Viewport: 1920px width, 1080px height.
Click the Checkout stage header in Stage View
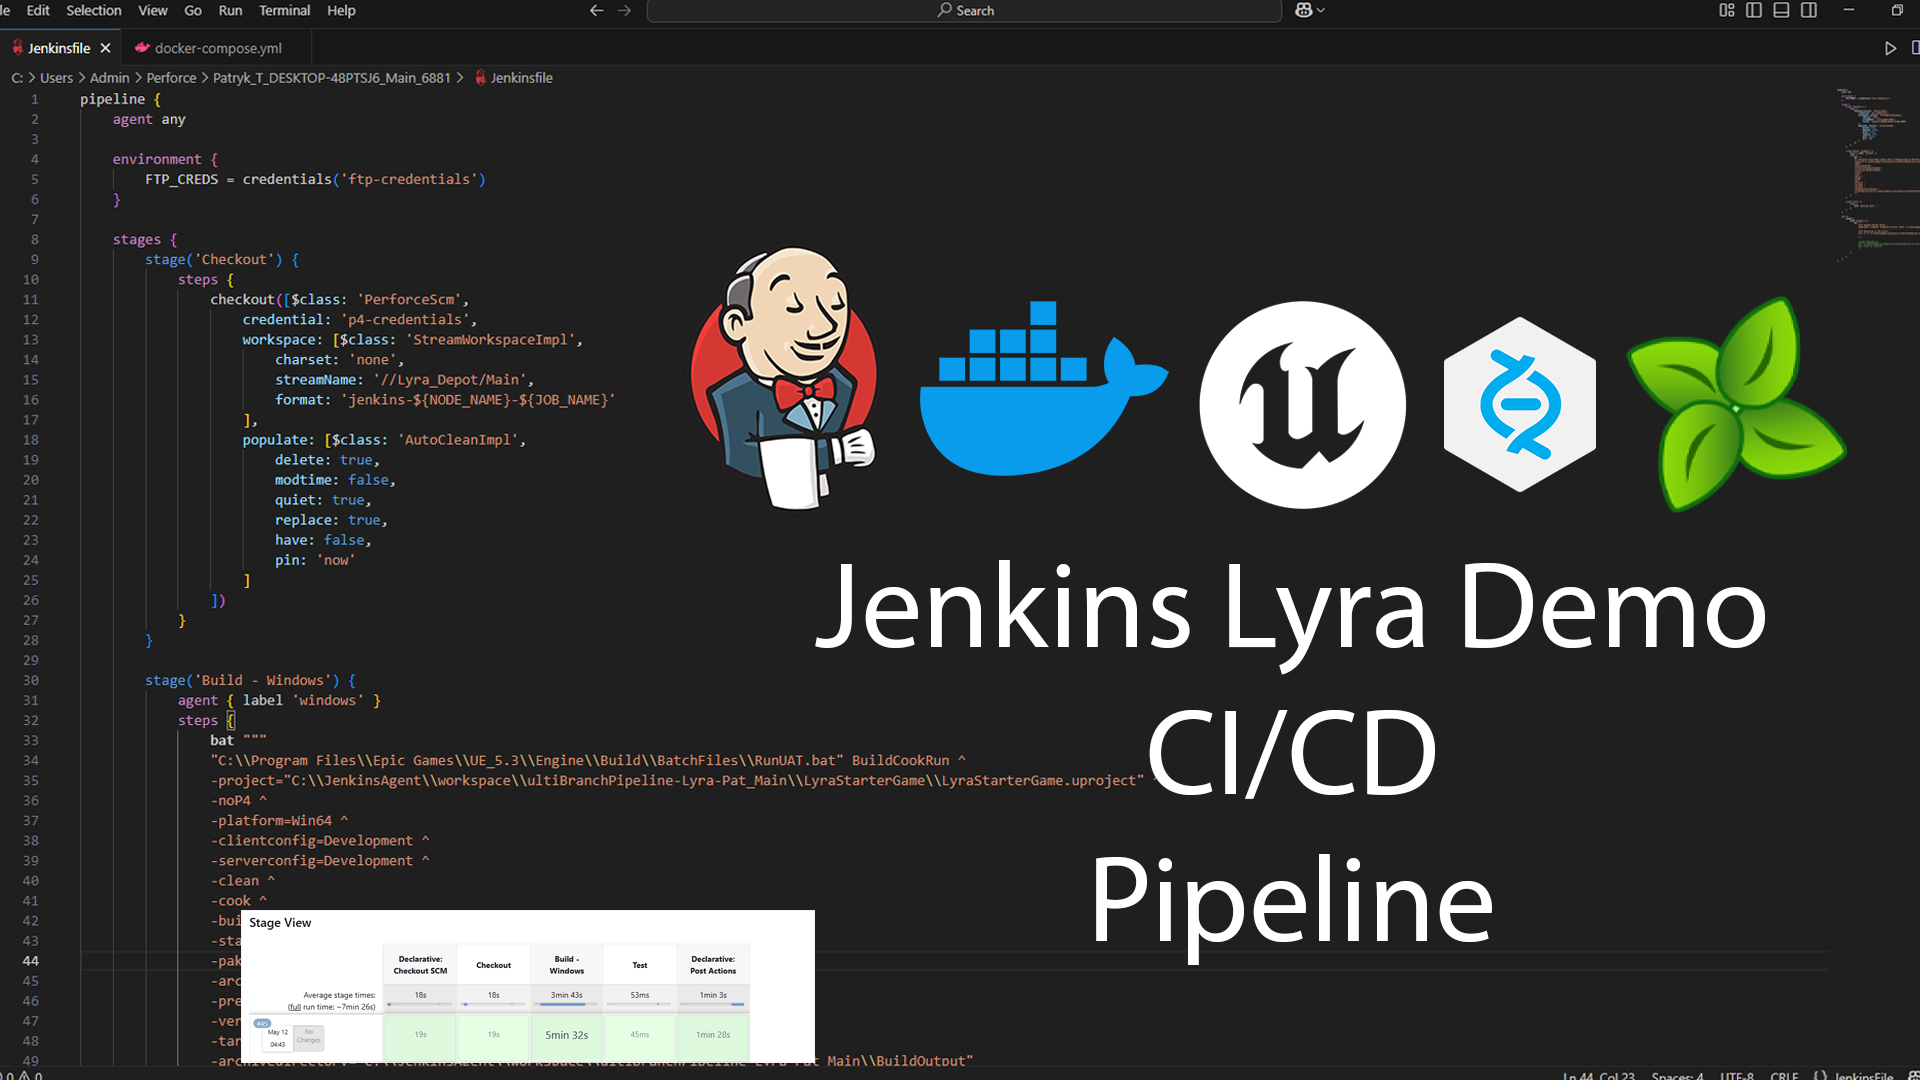click(493, 965)
